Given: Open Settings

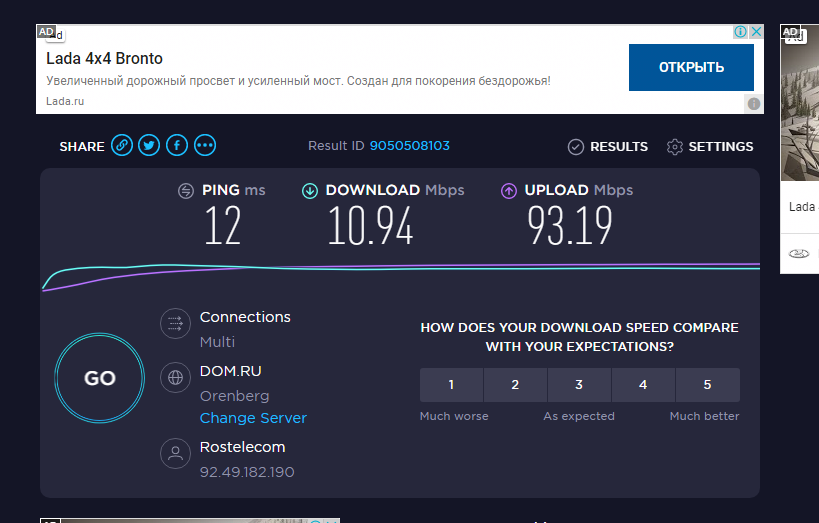Looking at the screenshot, I should pyautogui.click(x=710, y=147).
